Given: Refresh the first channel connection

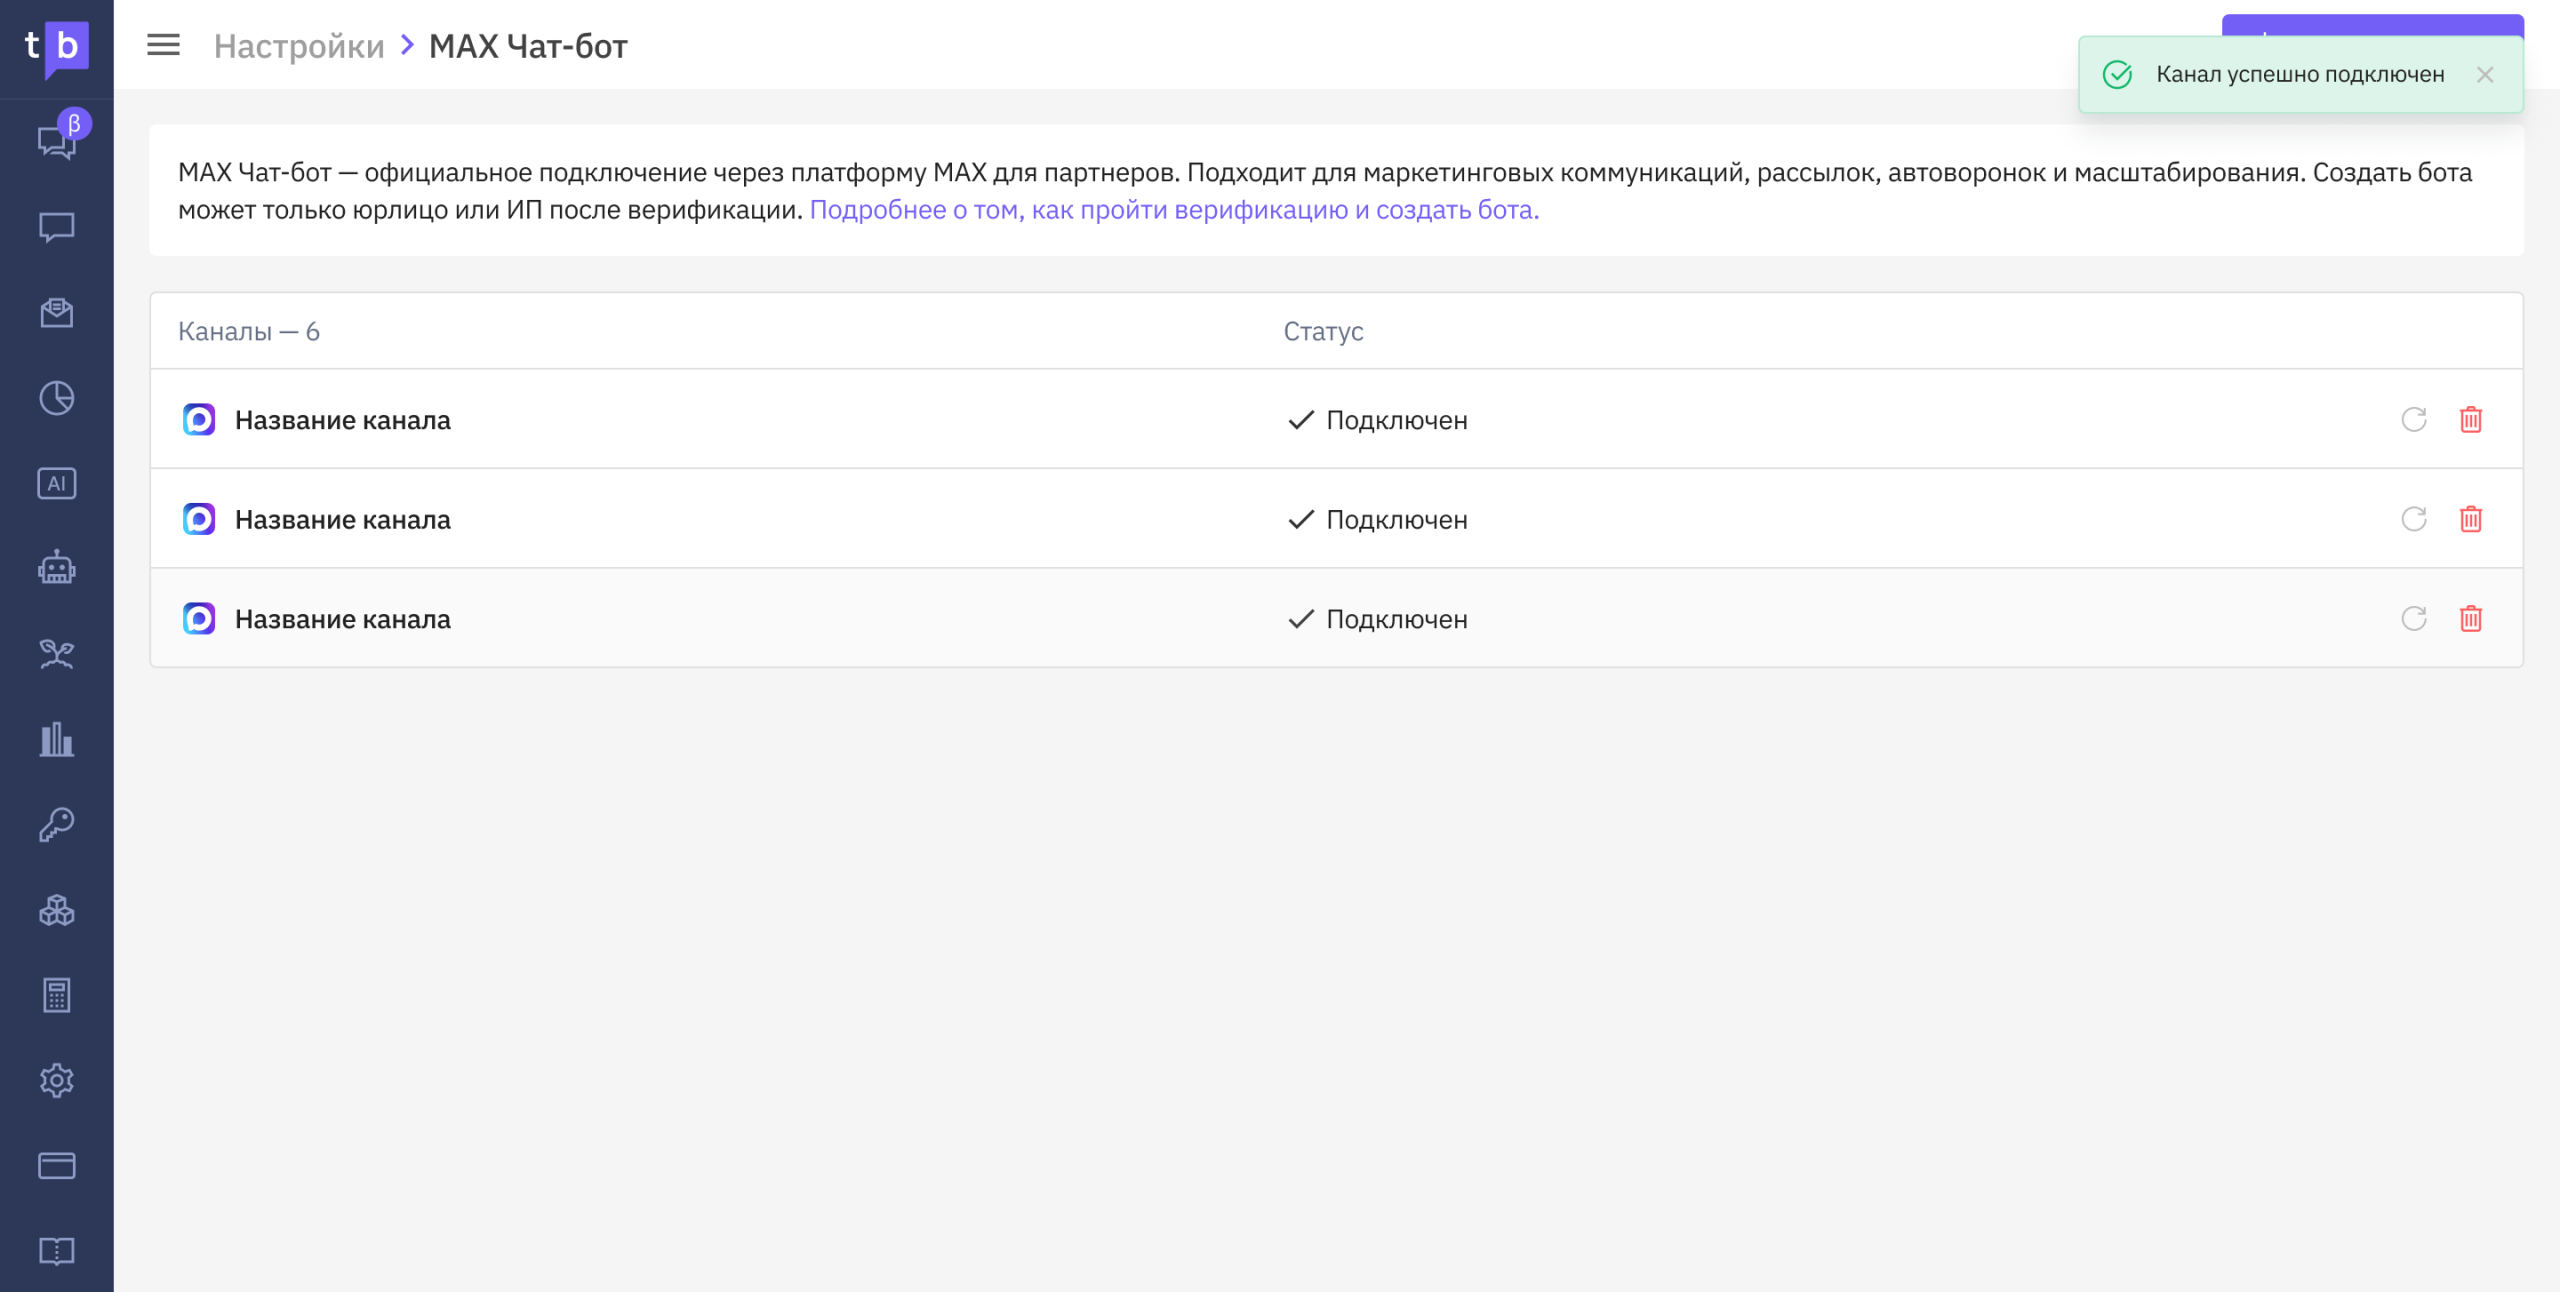Looking at the screenshot, I should 2413,420.
